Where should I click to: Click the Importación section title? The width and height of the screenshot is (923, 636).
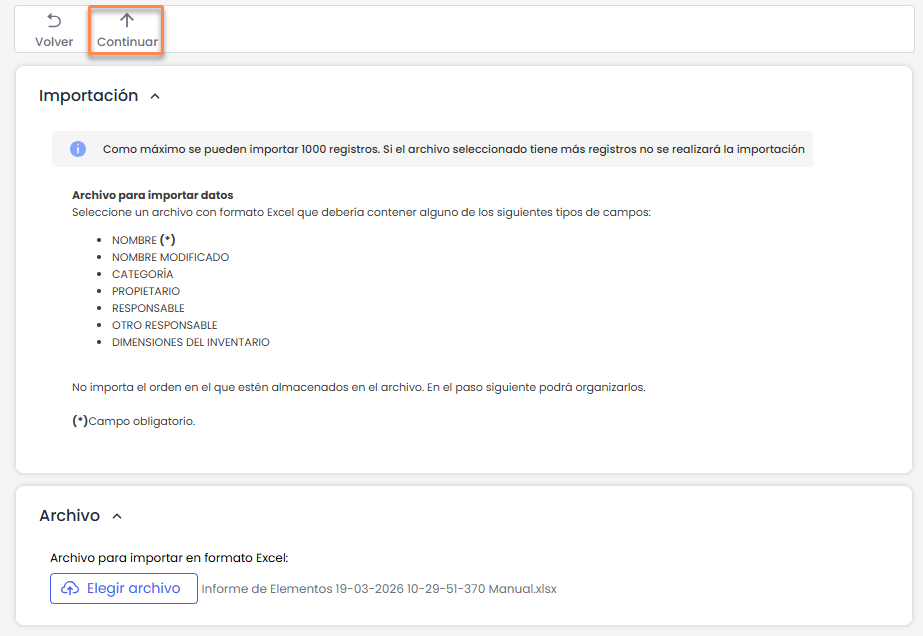[x=88, y=96]
